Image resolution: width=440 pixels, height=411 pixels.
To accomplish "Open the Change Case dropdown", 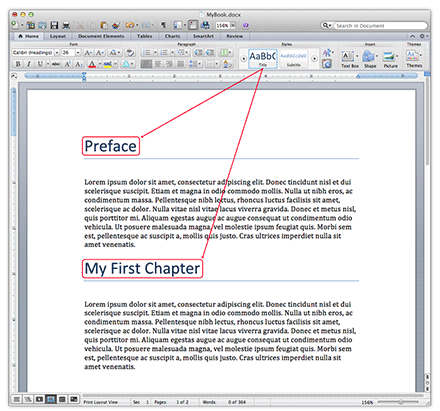I will pos(115,53).
